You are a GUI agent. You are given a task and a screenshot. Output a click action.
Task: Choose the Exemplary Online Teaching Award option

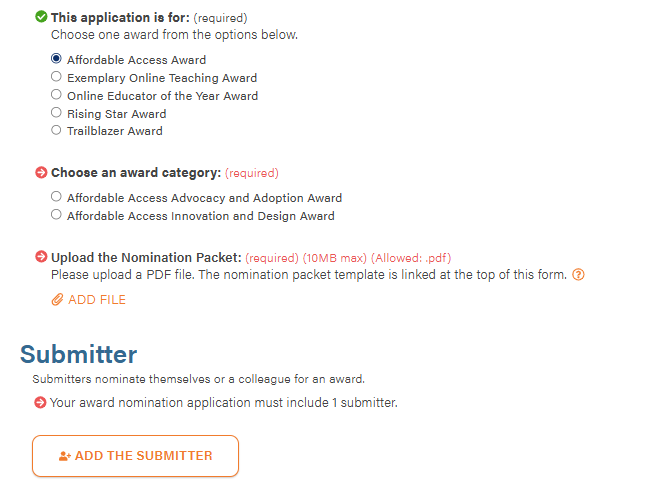[x=57, y=77]
